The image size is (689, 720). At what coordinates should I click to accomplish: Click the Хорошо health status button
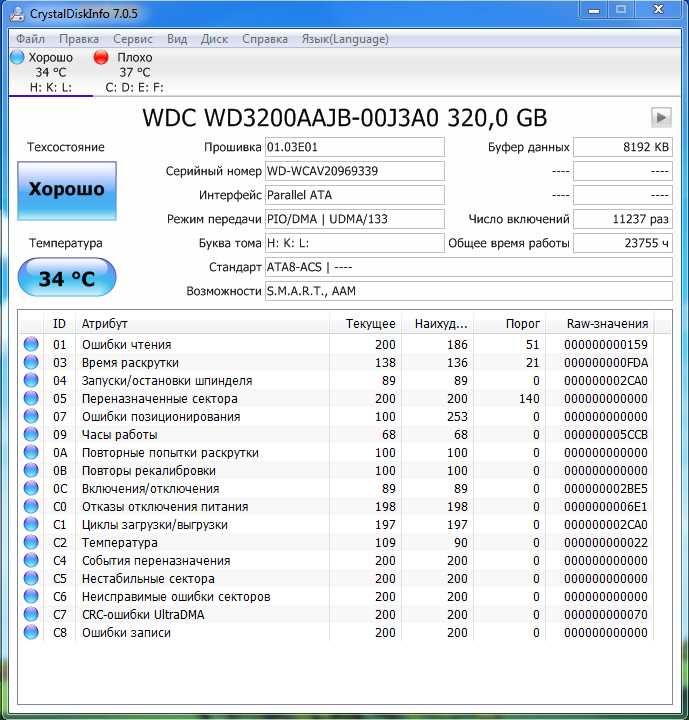pyautogui.click(x=67, y=191)
